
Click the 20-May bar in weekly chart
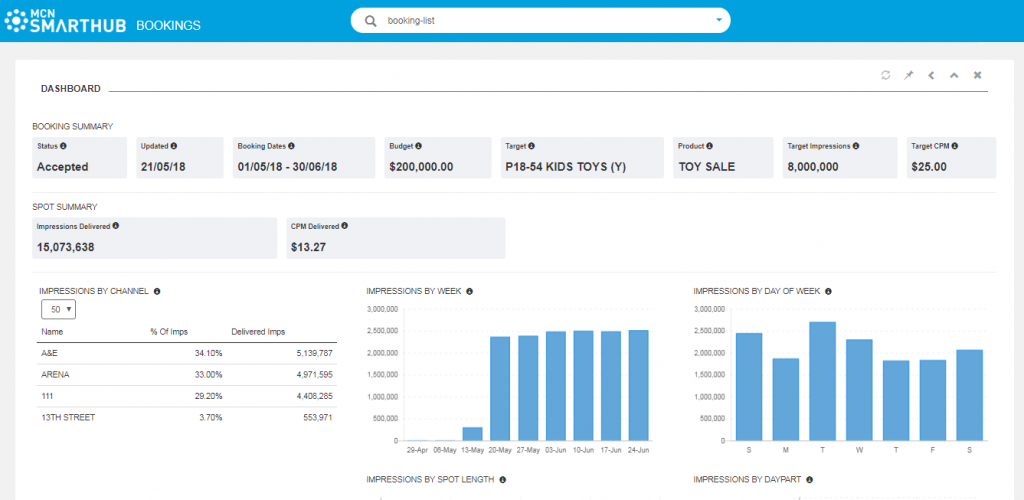tap(500, 388)
